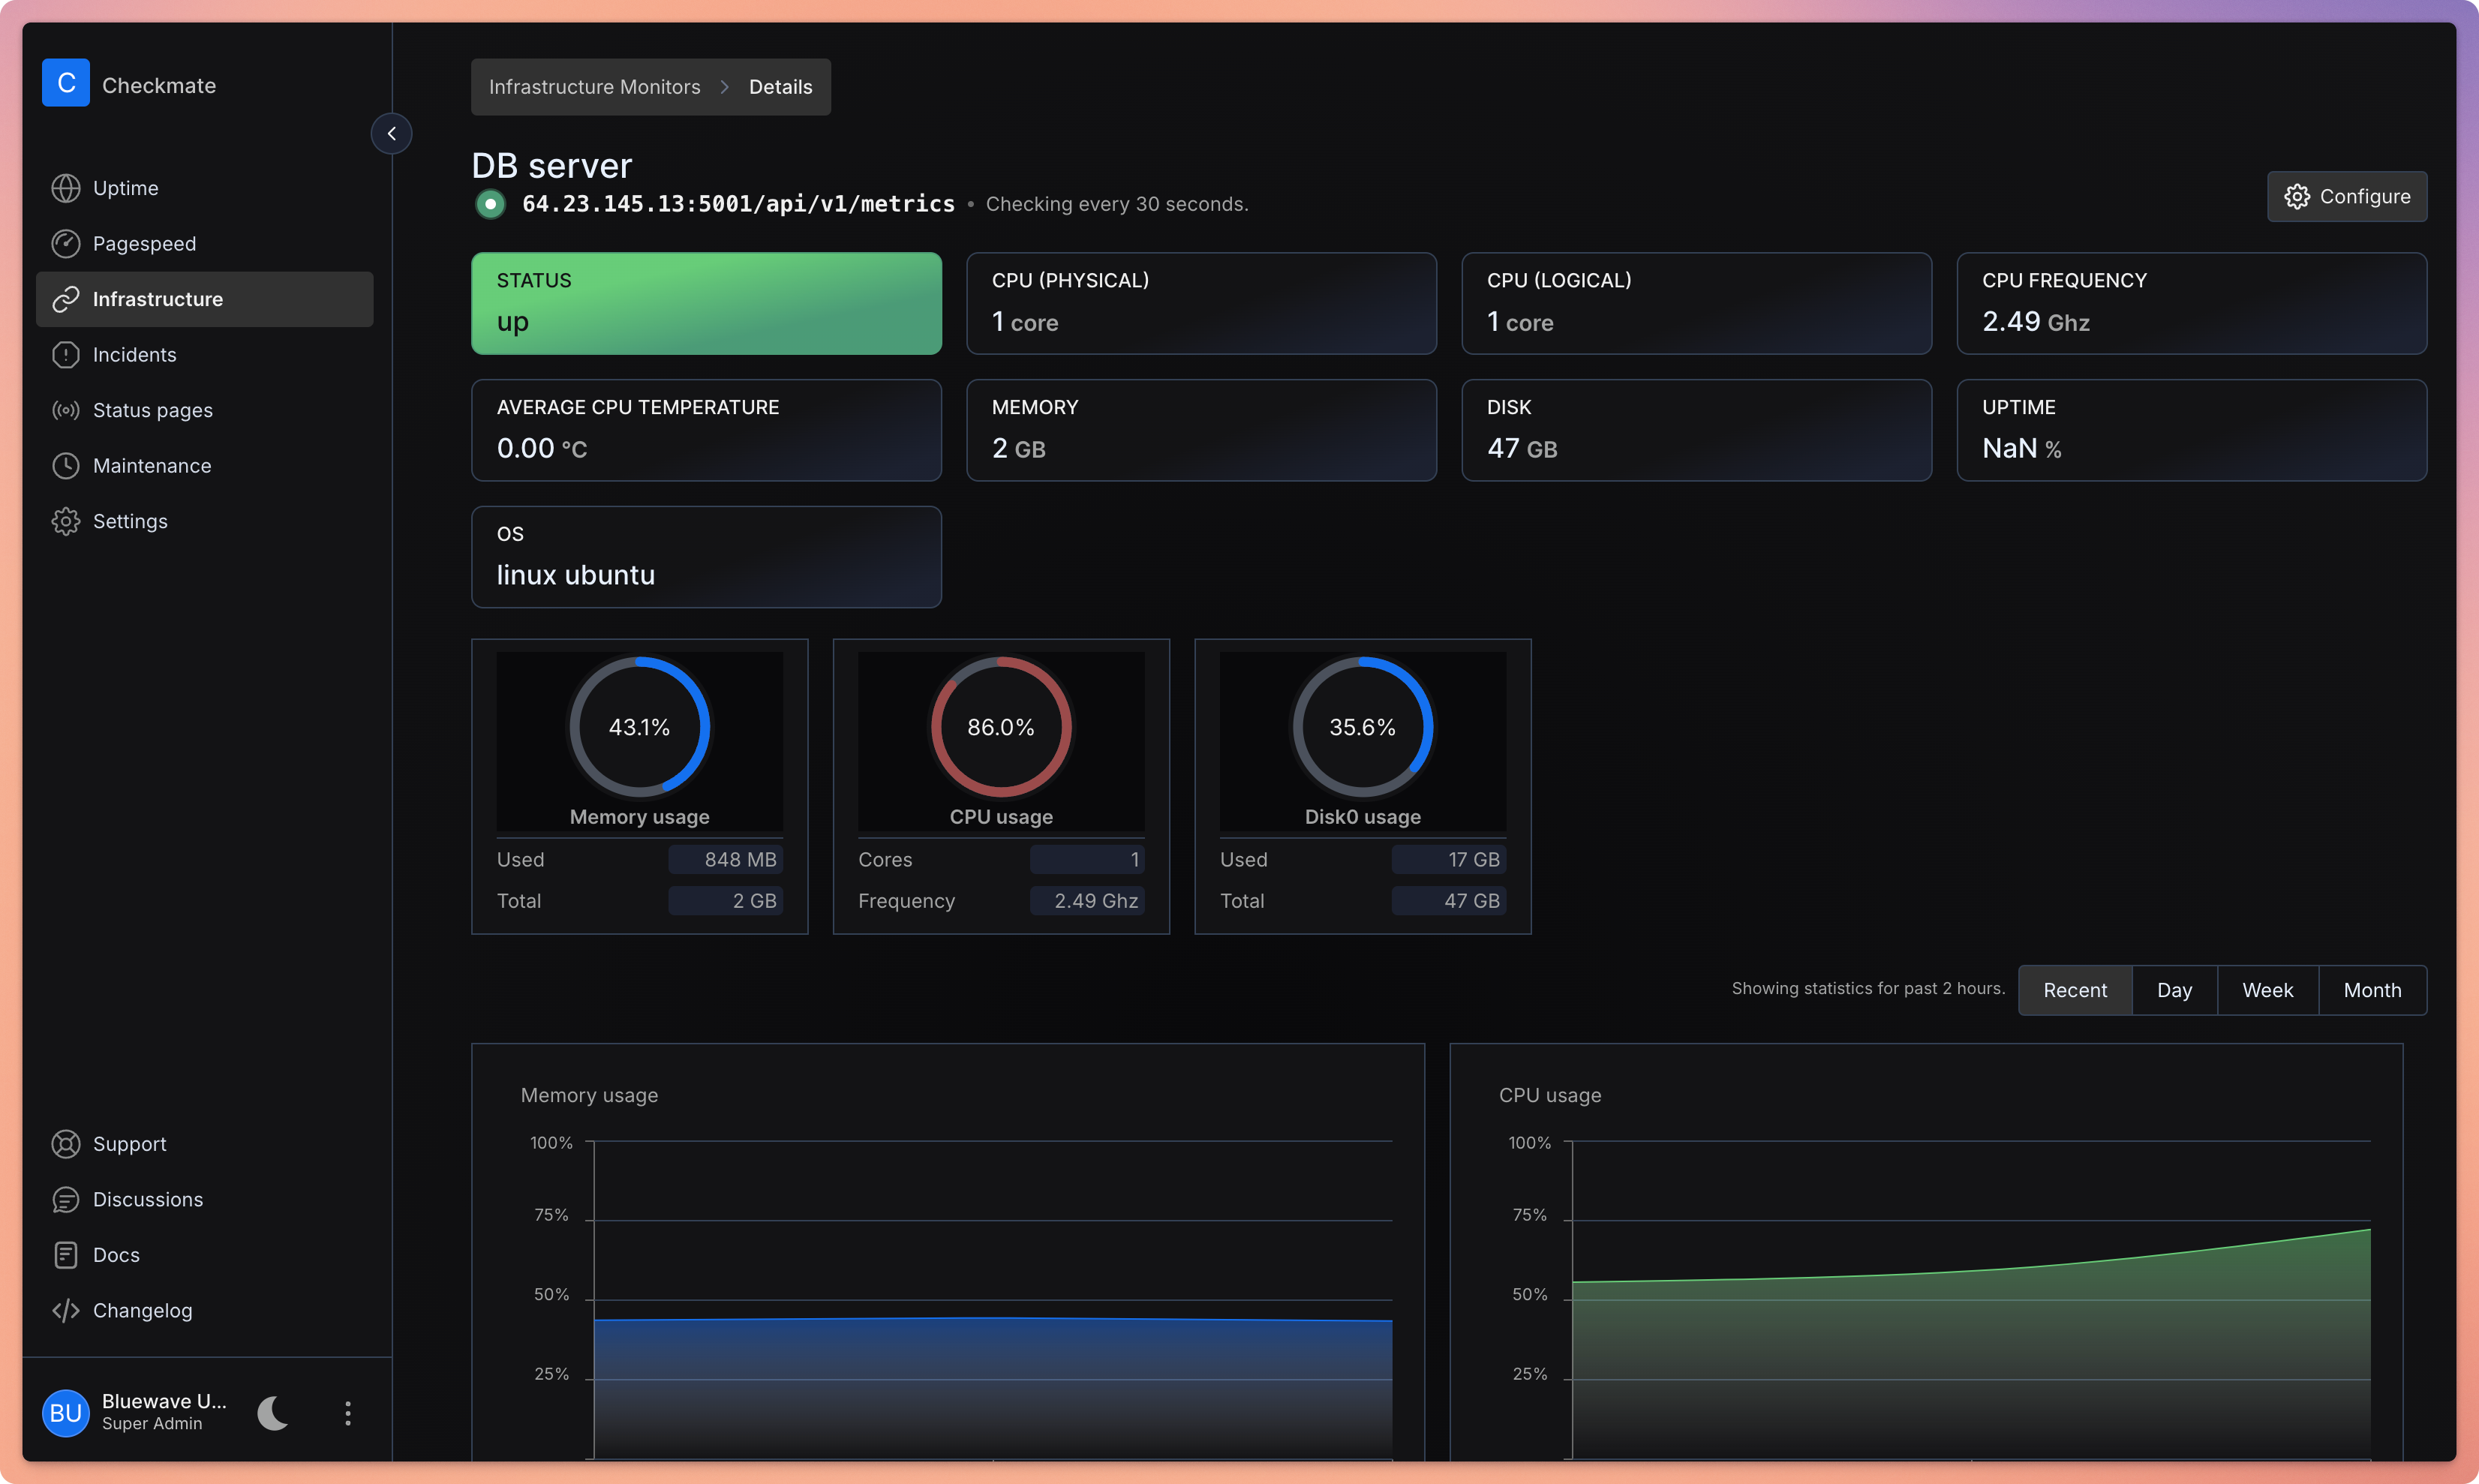Screen dimensions: 2479x1484
Task: Open Status pages broadcast icon
Action: [x=66, y=410]
